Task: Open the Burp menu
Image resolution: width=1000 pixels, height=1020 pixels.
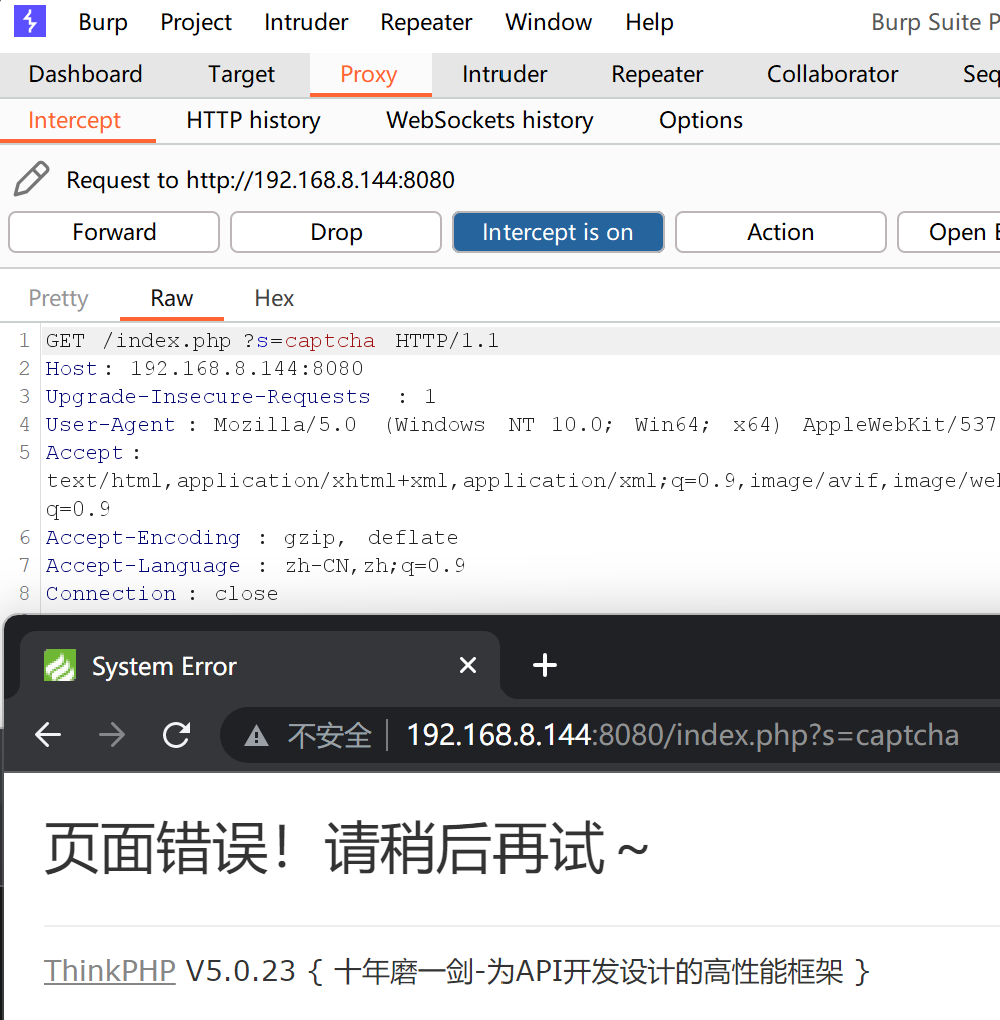Action: point(103,22)
